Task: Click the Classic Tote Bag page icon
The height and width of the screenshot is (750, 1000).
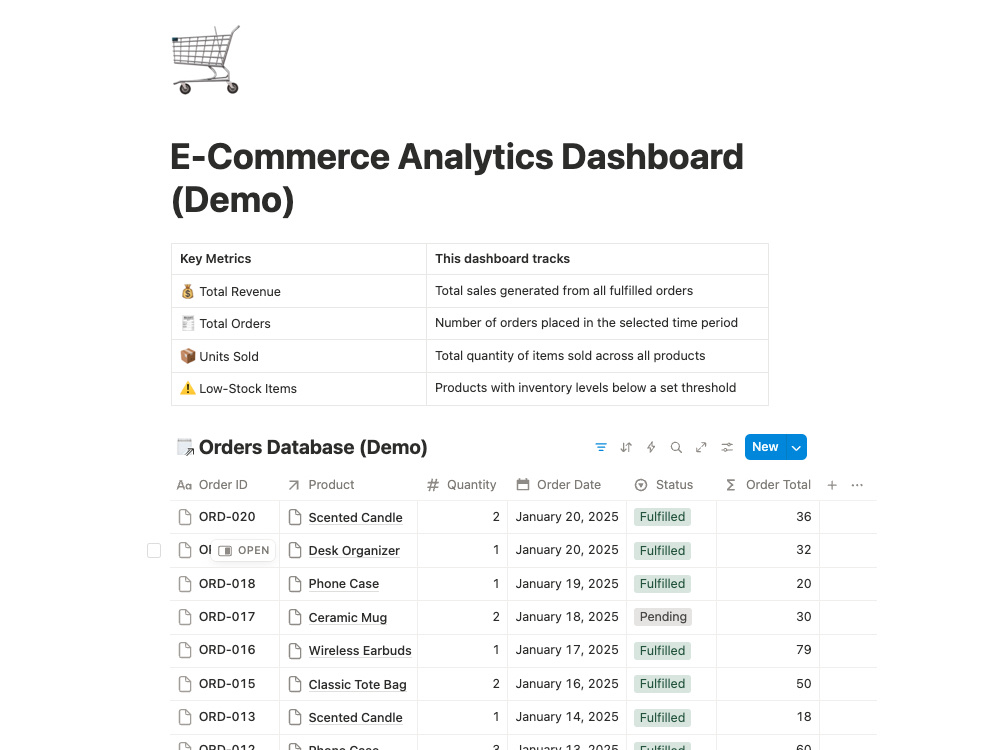Action: click(295, 684)
